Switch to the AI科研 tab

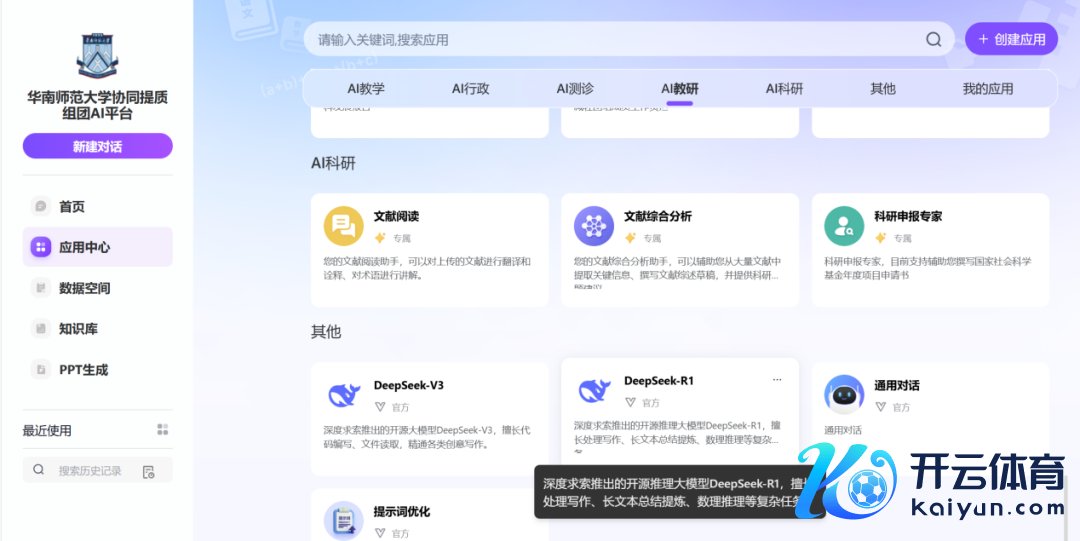pos(784,89)
